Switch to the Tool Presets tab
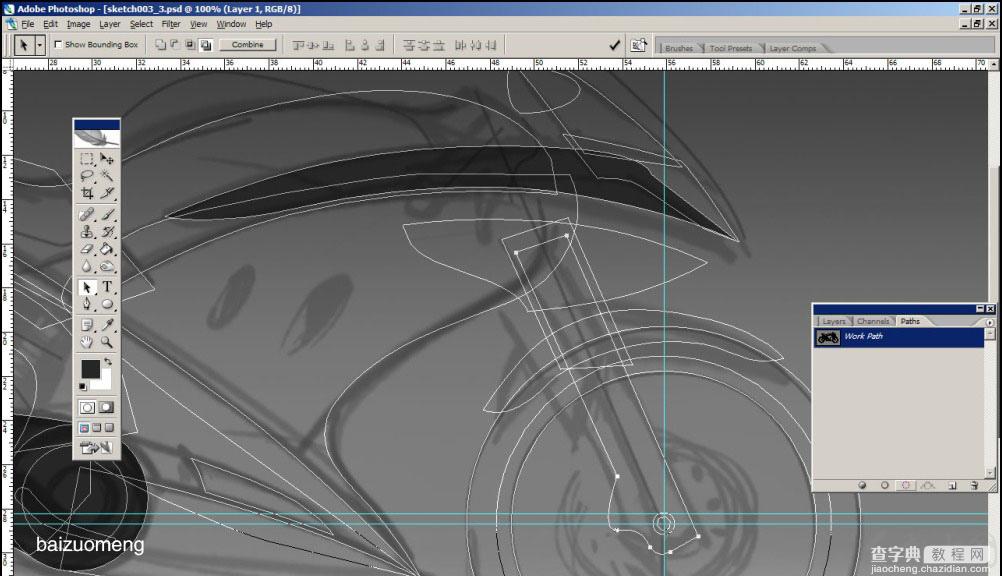 (730, 48)
